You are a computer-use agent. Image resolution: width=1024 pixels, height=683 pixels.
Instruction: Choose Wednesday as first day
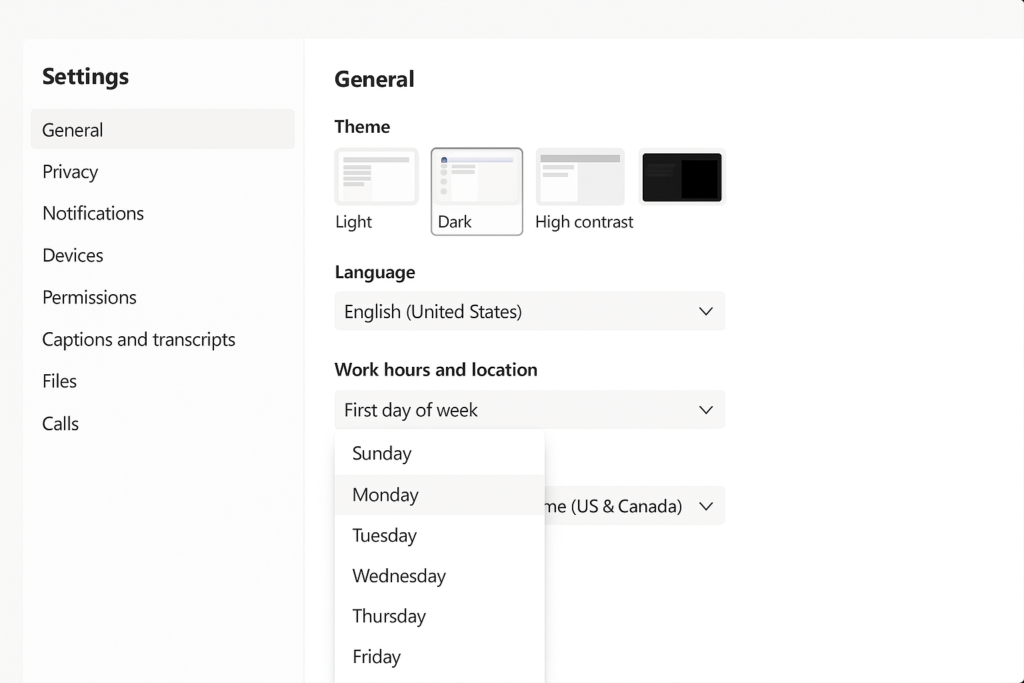point(440,576)
